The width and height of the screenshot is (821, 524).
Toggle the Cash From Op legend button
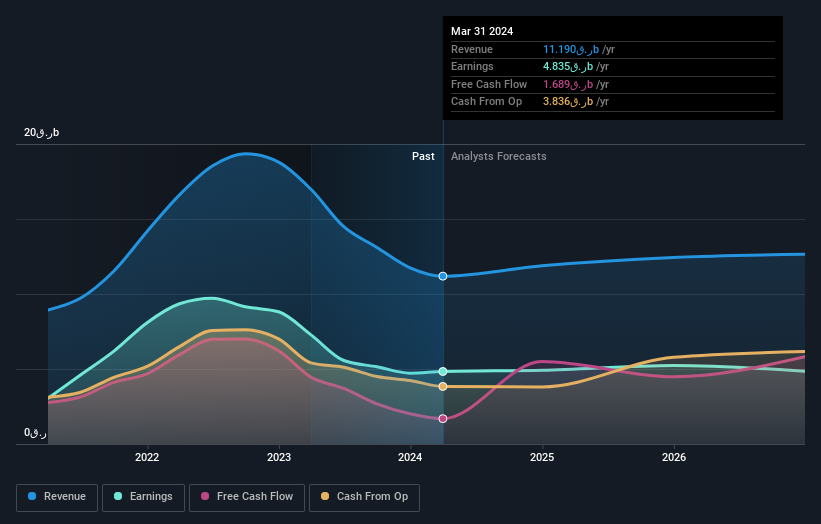point(364,497)
